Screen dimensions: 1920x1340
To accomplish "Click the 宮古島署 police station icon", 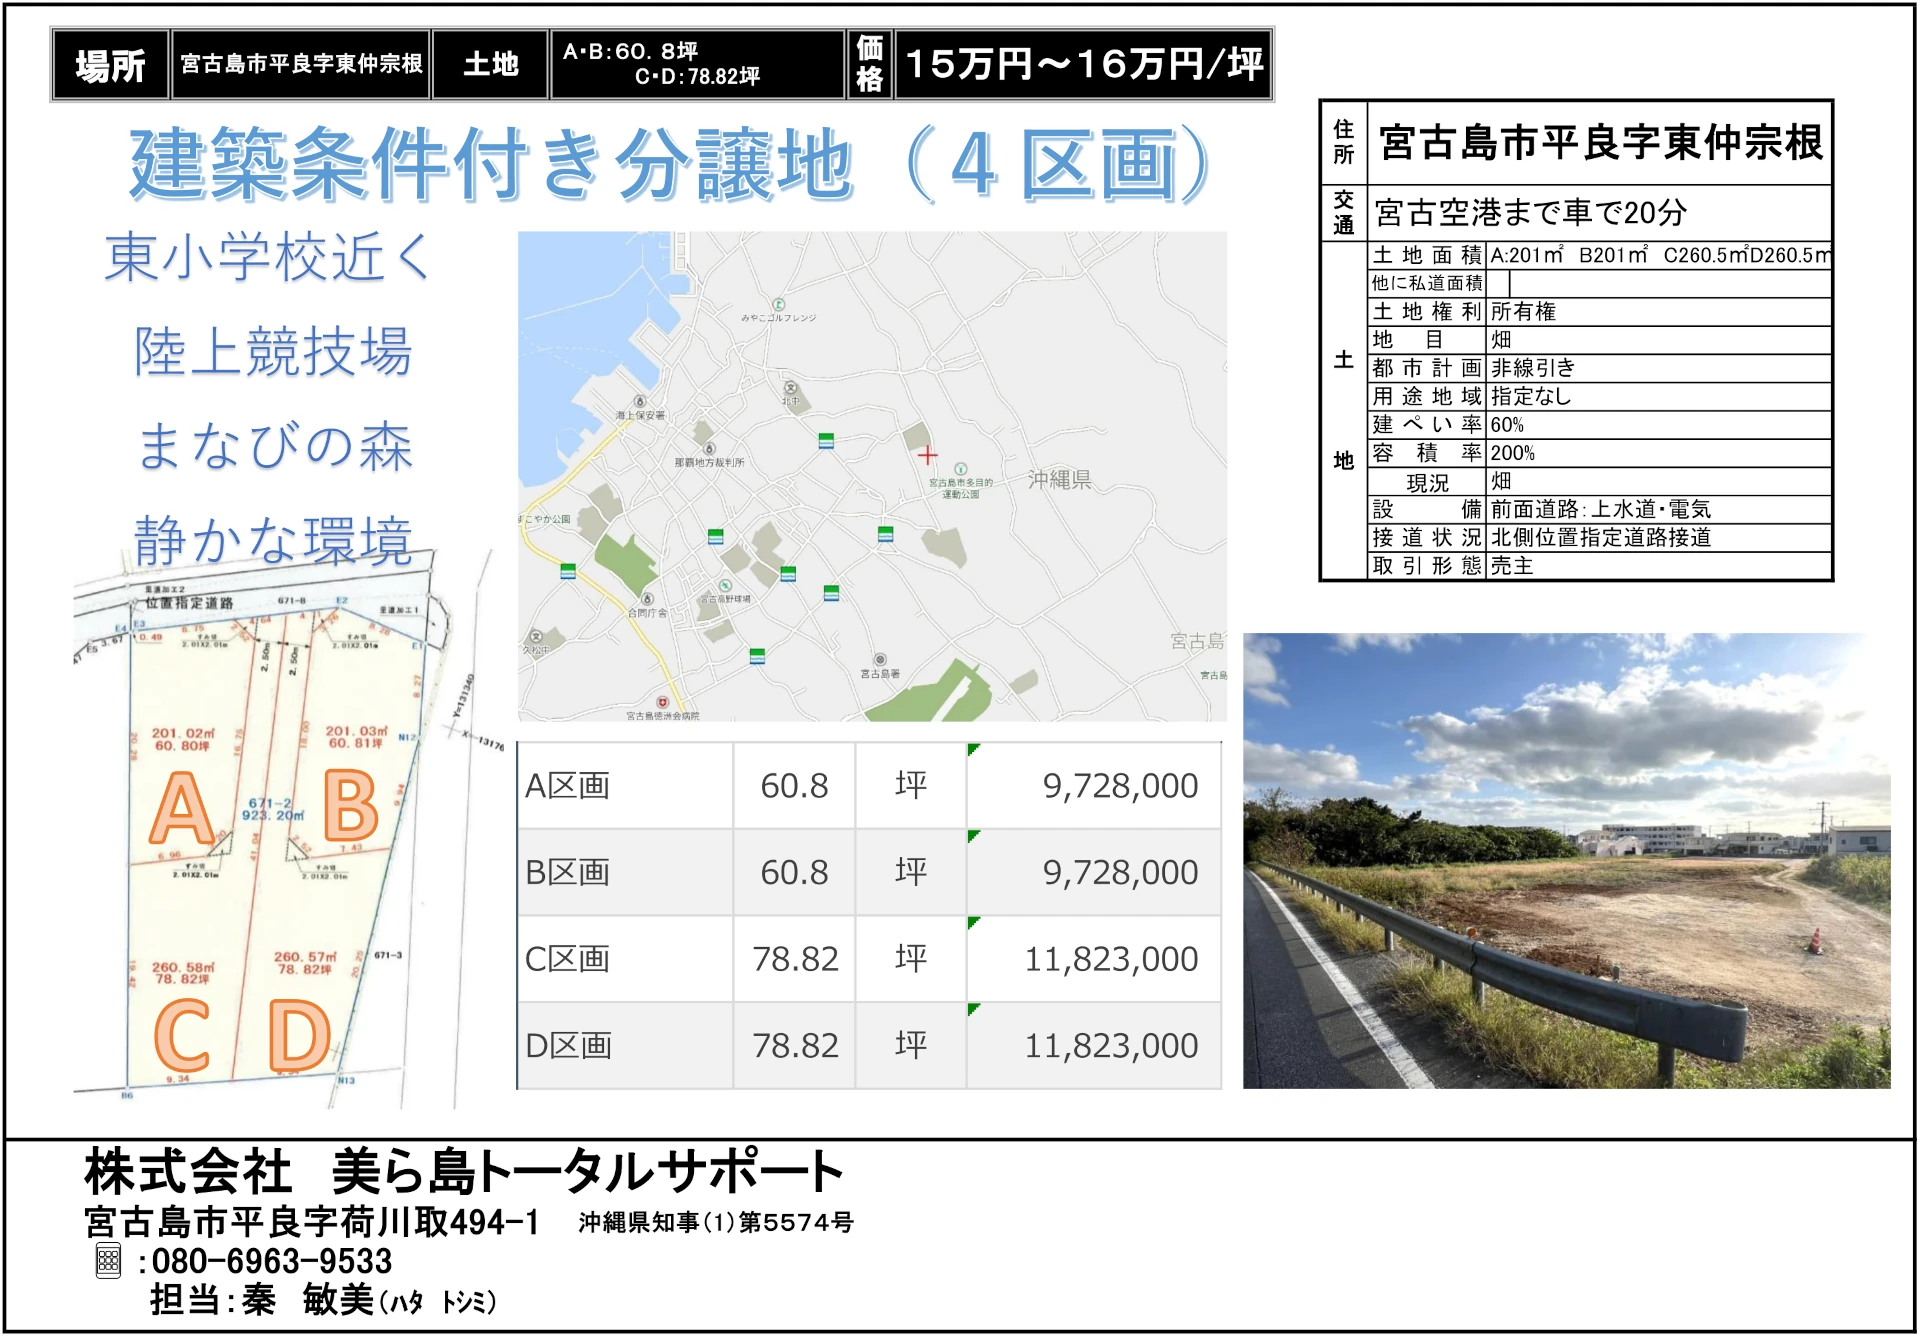I will tap(879, 660).
